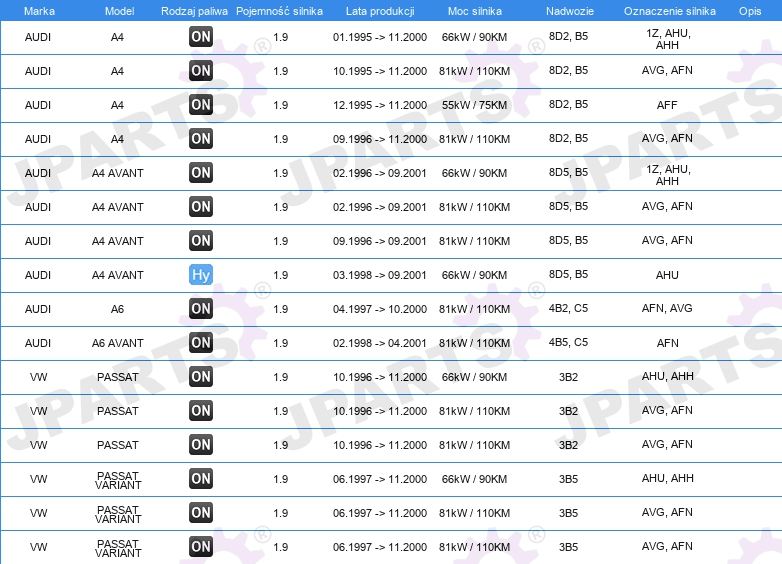Click 1Z, AHU, AHH code in A4 8D2 row
Screen dimensions: 782x564
point(668,39)
